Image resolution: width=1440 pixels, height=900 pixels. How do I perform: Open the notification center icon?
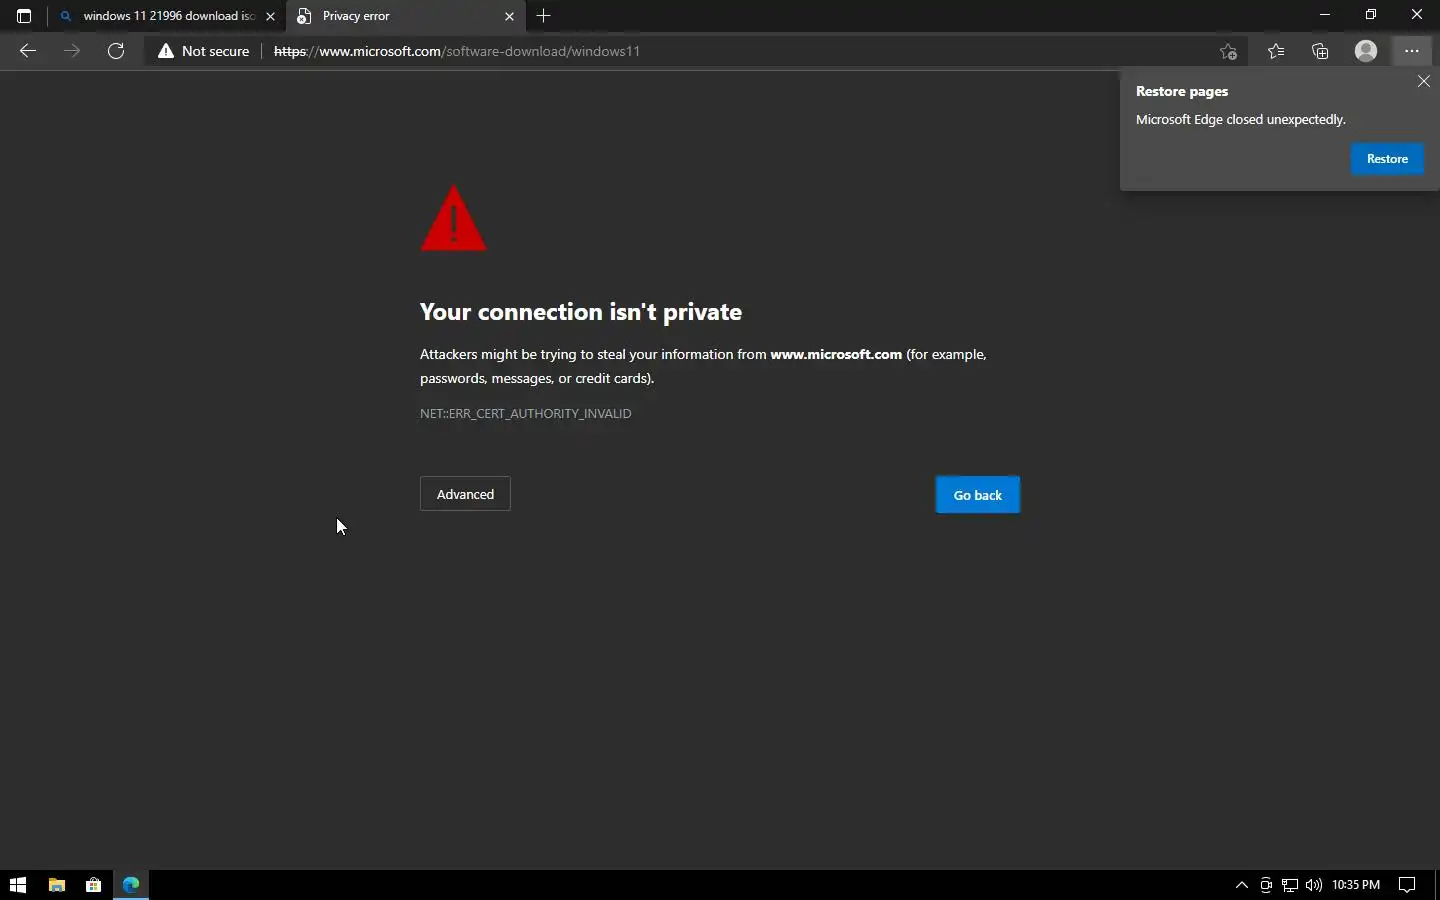click(1407, 885)
